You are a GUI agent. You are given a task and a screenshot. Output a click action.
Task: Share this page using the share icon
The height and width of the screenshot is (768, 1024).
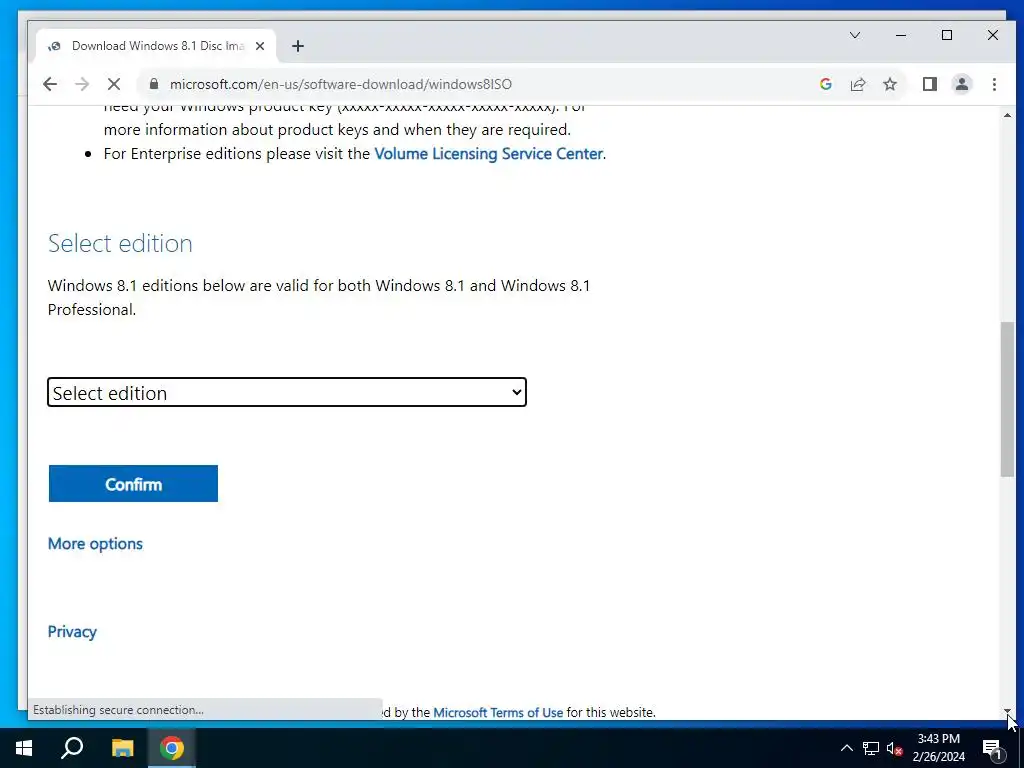(x=857, y=84)
